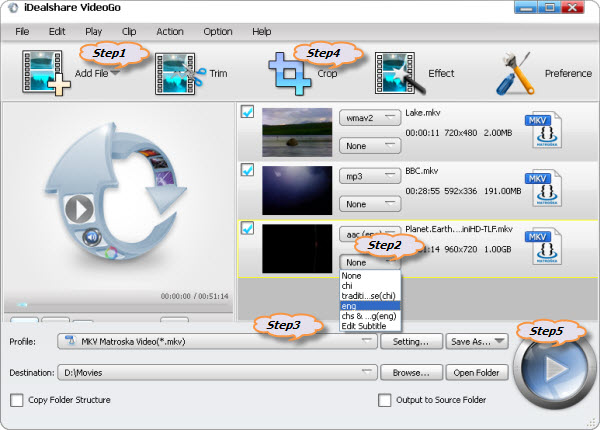The image size is (600, 430).
Task: Click the Lake.mkv file name
Action: coord(423,112)
